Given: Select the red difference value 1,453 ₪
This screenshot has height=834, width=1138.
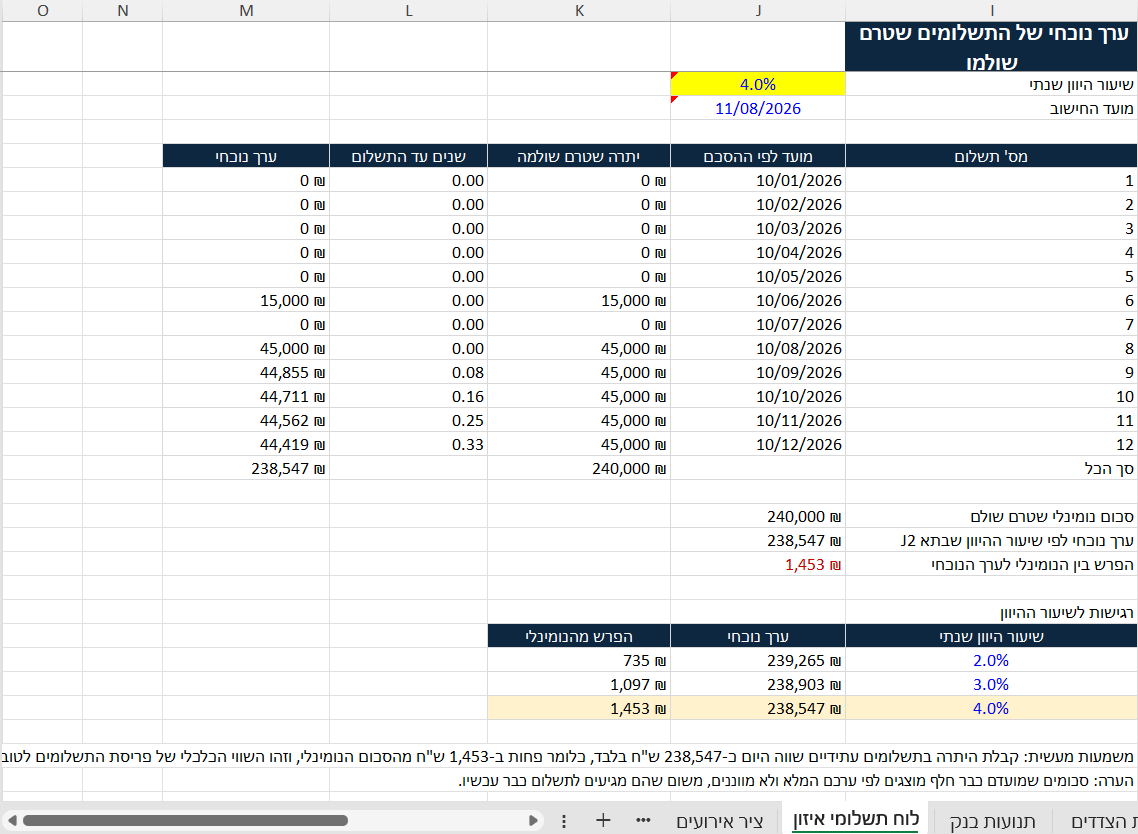Looking at the screenshot, I should [x=758, y=564].
